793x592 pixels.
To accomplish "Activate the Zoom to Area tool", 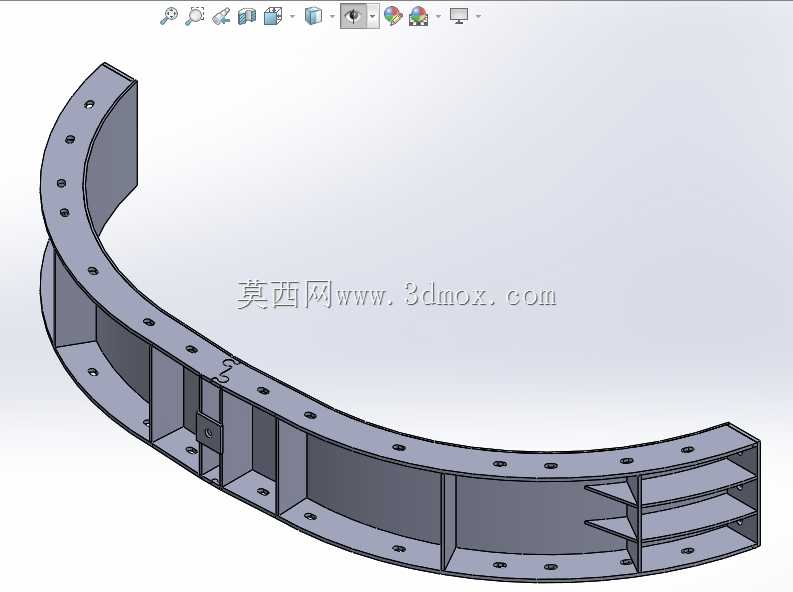I will coord(195,16).
